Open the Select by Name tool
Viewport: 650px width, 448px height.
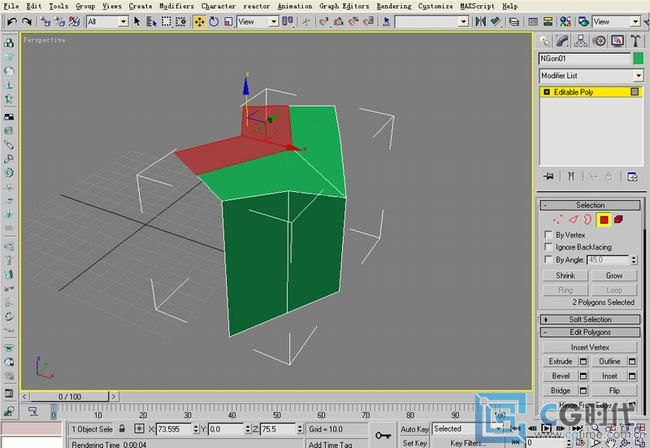(x=151, y=21)
